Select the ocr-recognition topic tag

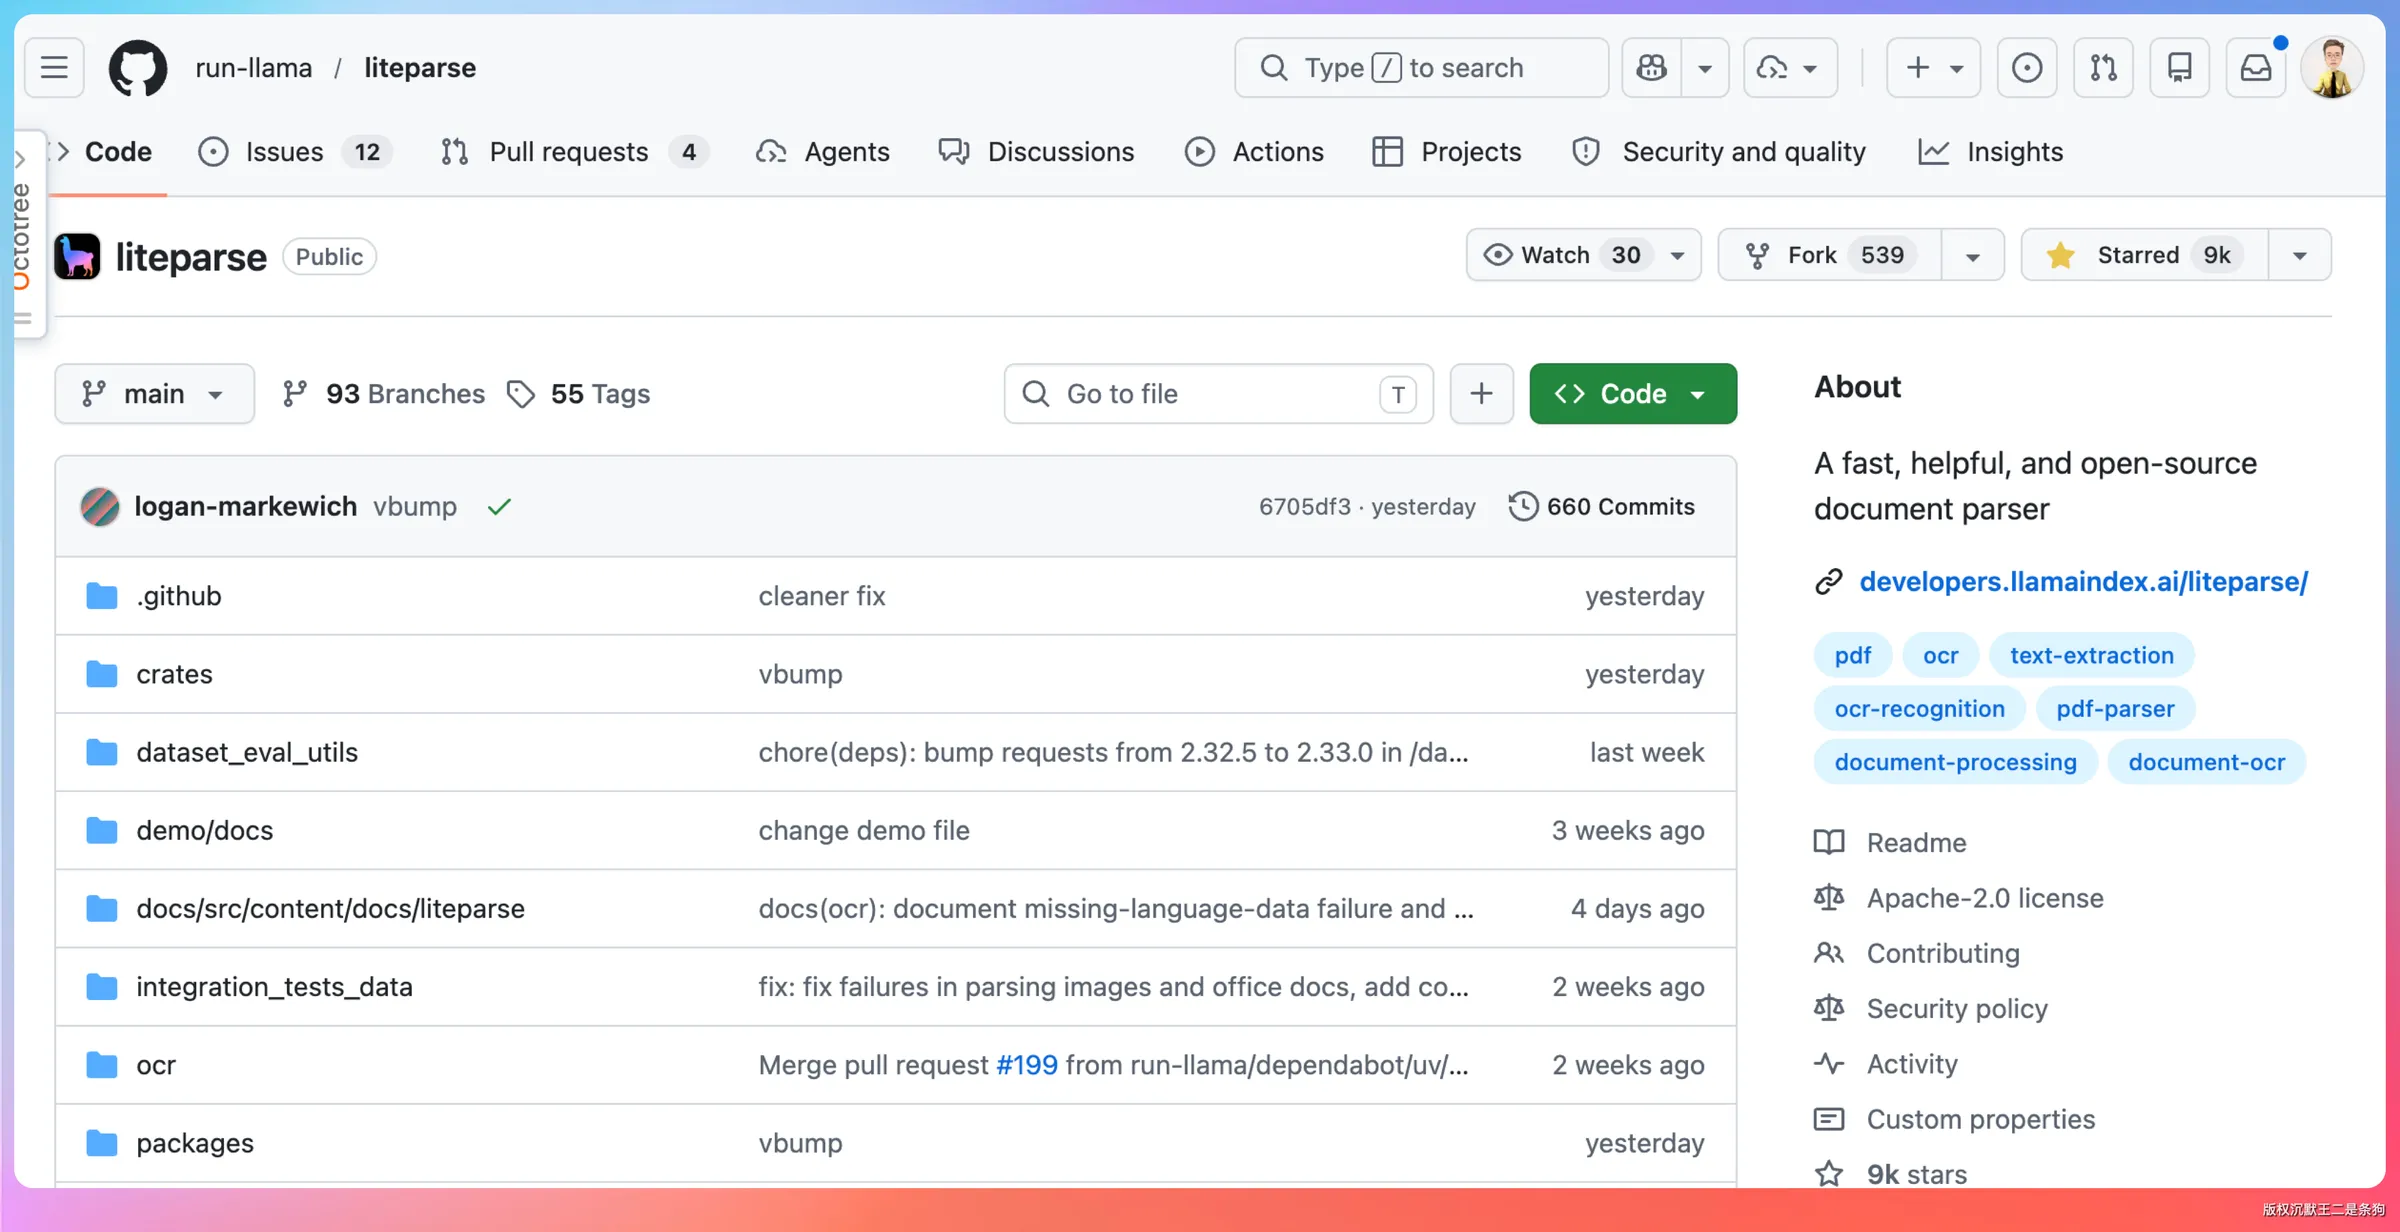1919,708
